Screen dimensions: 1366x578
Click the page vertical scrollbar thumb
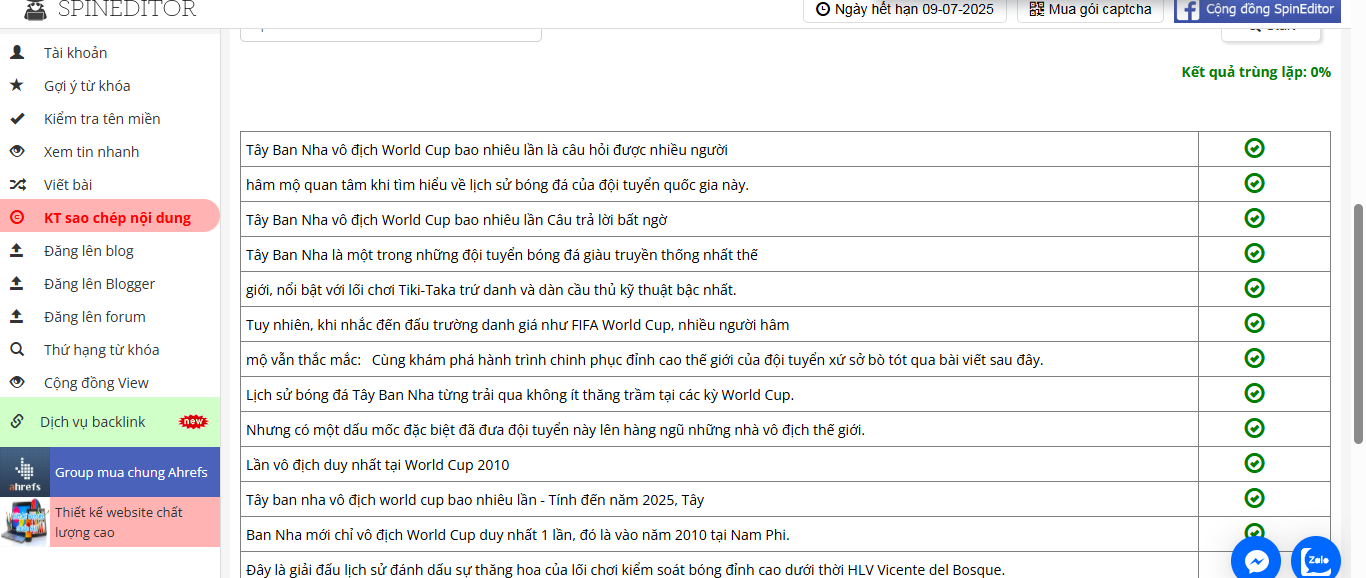pyautogui.click(x=1358, y=323)
